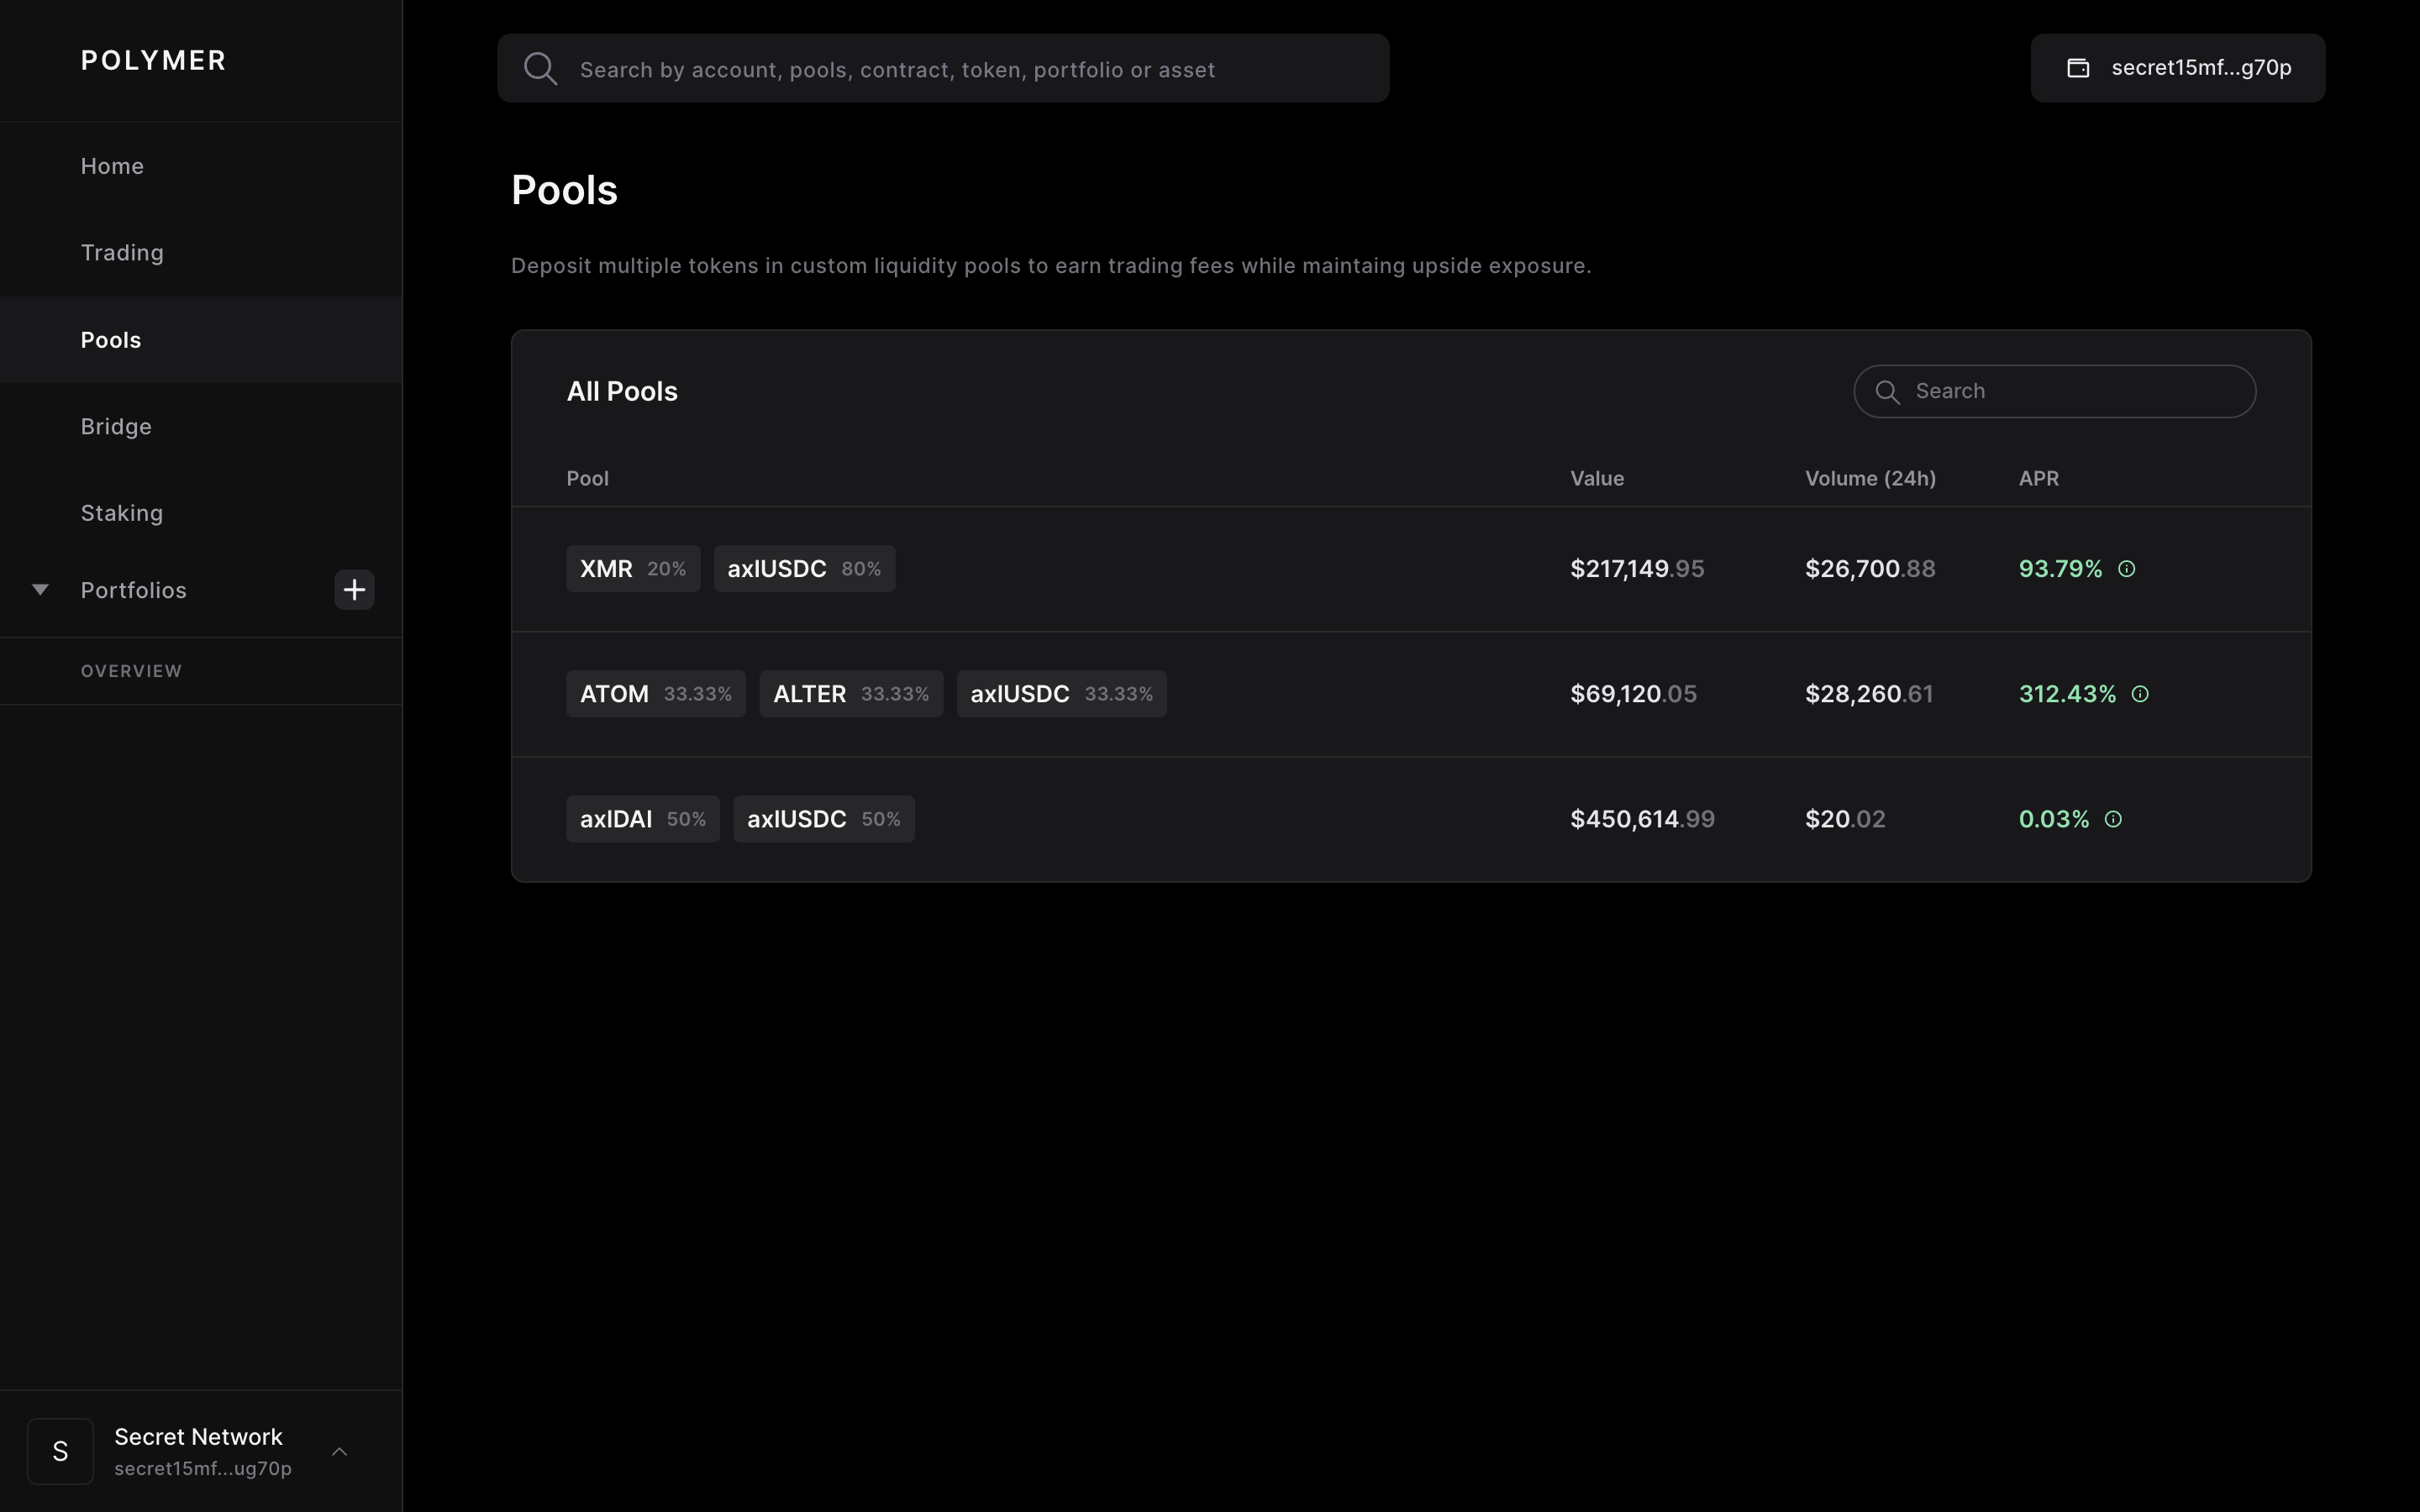Go to the Bridge section
This screenshot has width=2420, height=1512.
(116, 426)
